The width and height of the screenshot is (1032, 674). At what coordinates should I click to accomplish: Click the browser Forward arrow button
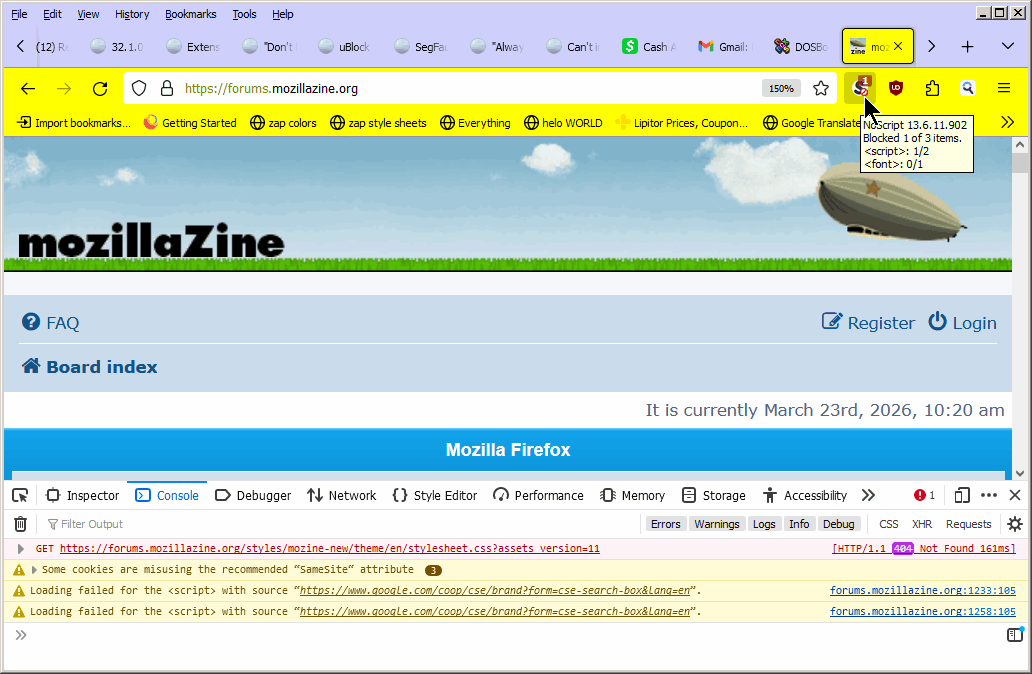coord(64,88)
